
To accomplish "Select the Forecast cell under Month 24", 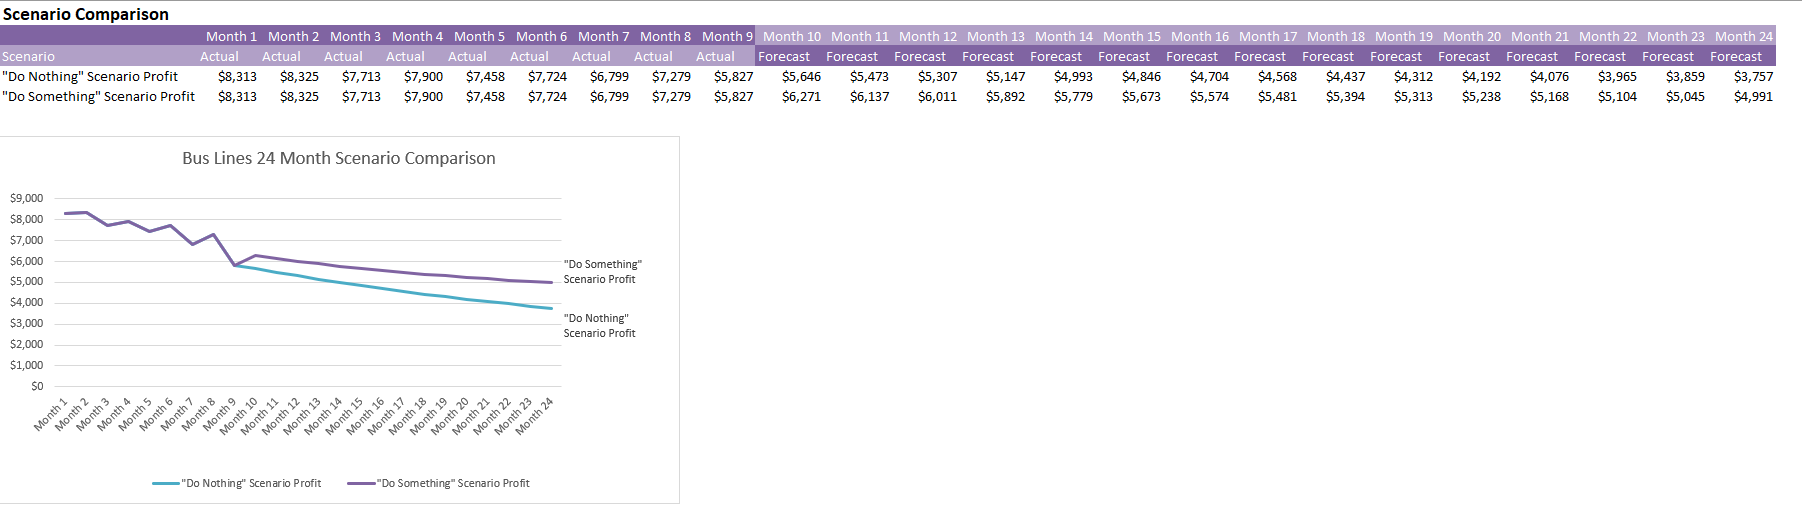I will pos(1736,57).
